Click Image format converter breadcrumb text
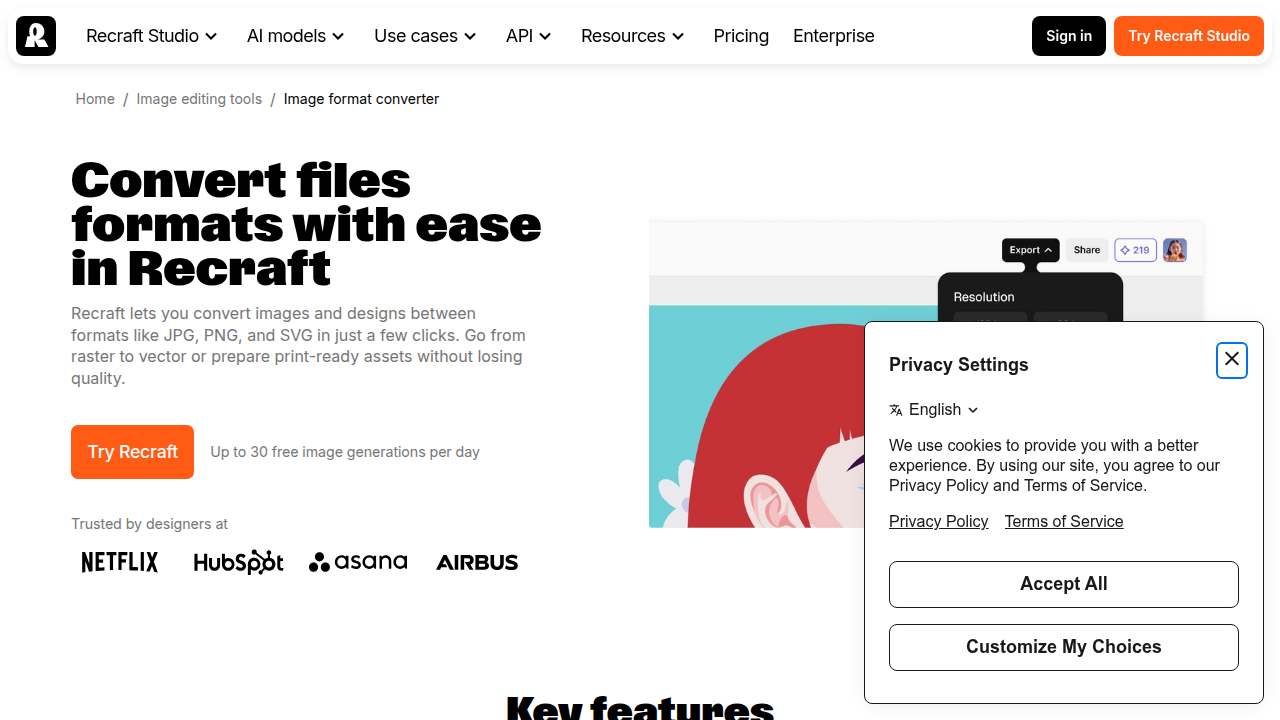Viewport: 1280px width, 720px height. [x=361, y=99]
